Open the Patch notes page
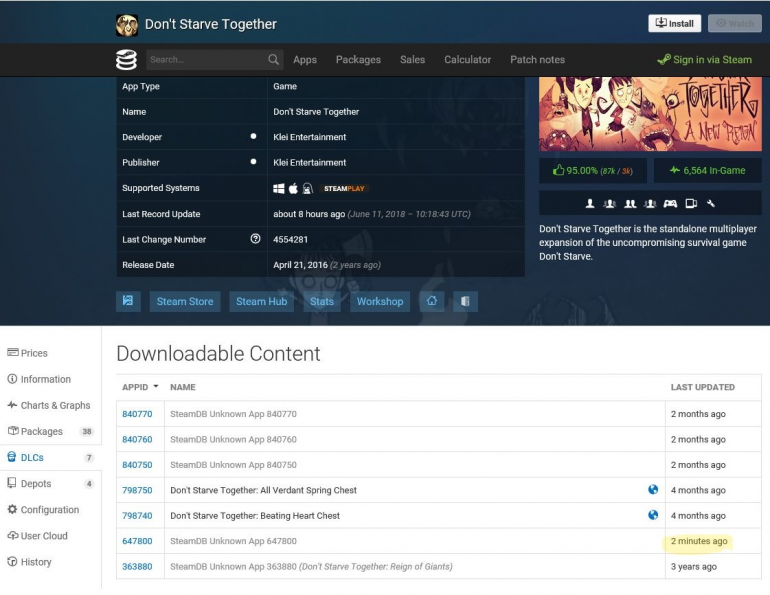 point(537,60)
